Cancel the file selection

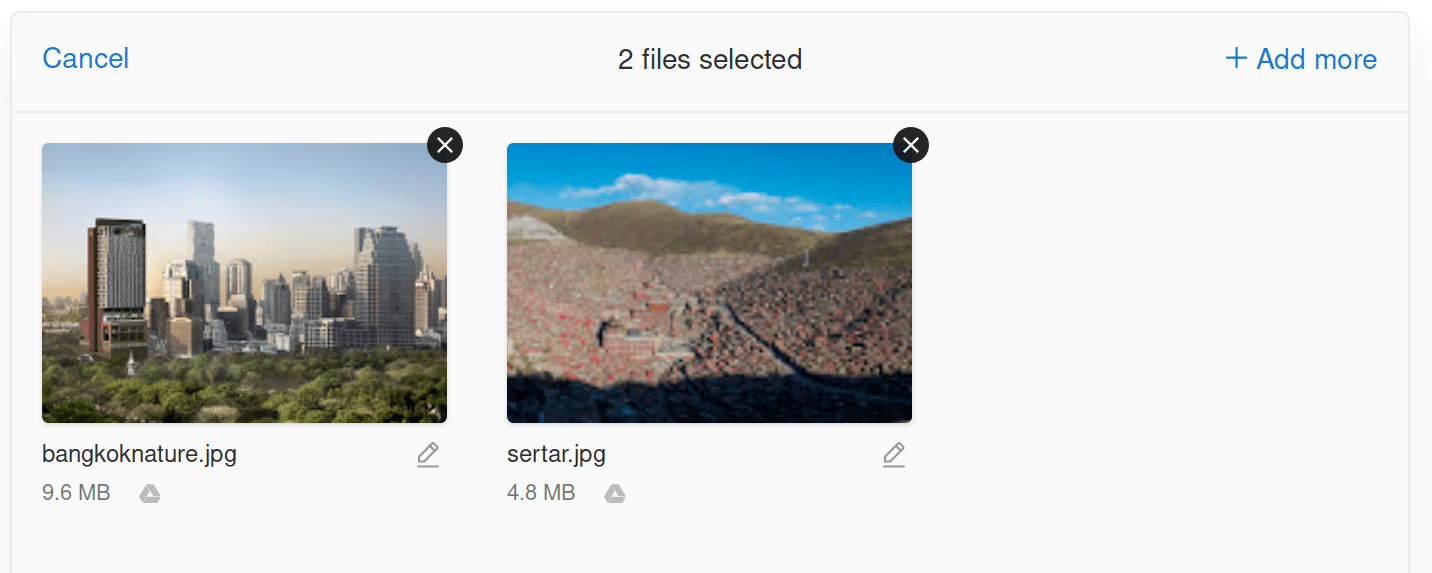click(x=86, y=58)
